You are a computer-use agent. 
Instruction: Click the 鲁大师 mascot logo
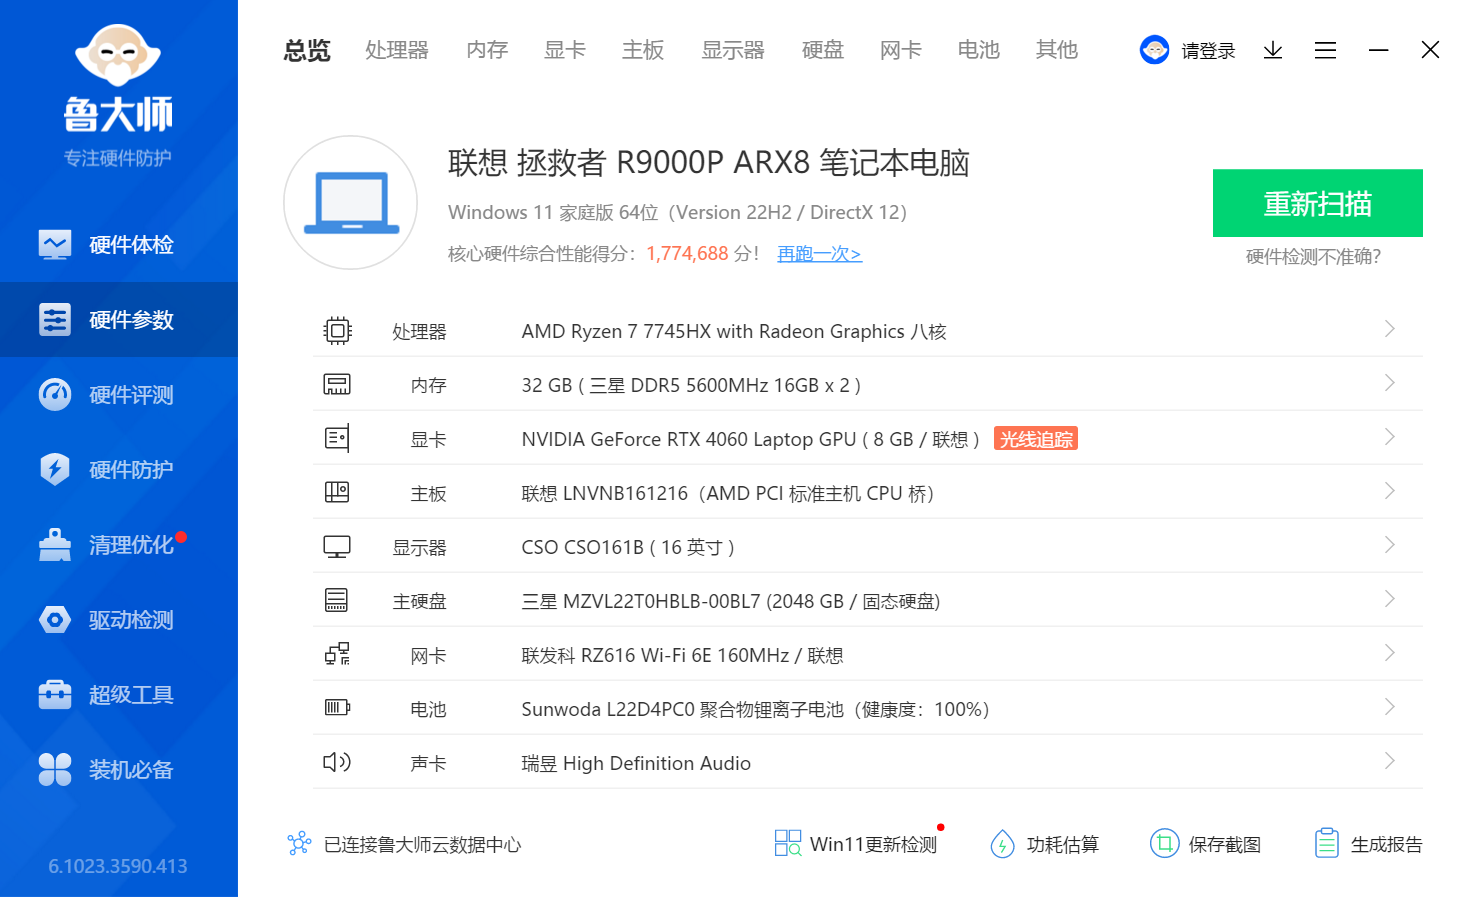[118, 56]
